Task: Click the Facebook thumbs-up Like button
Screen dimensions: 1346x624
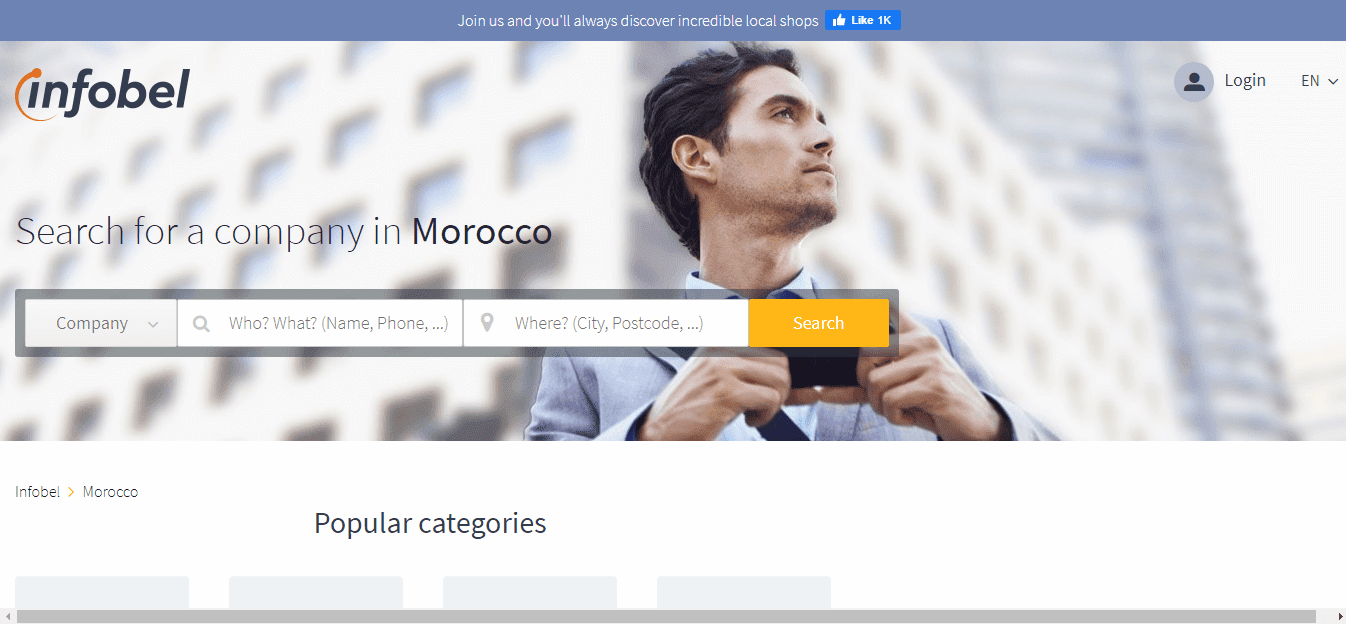Action: 863,20
